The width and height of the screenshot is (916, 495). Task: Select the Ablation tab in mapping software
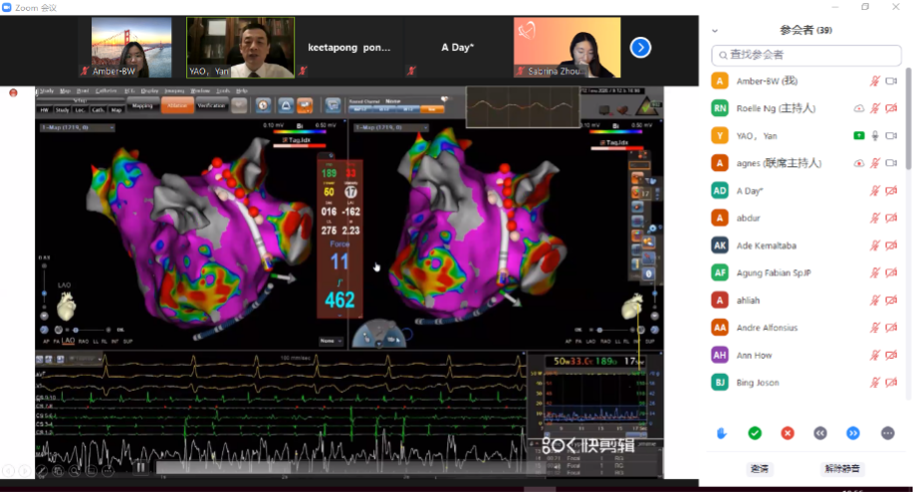point(176,106)
